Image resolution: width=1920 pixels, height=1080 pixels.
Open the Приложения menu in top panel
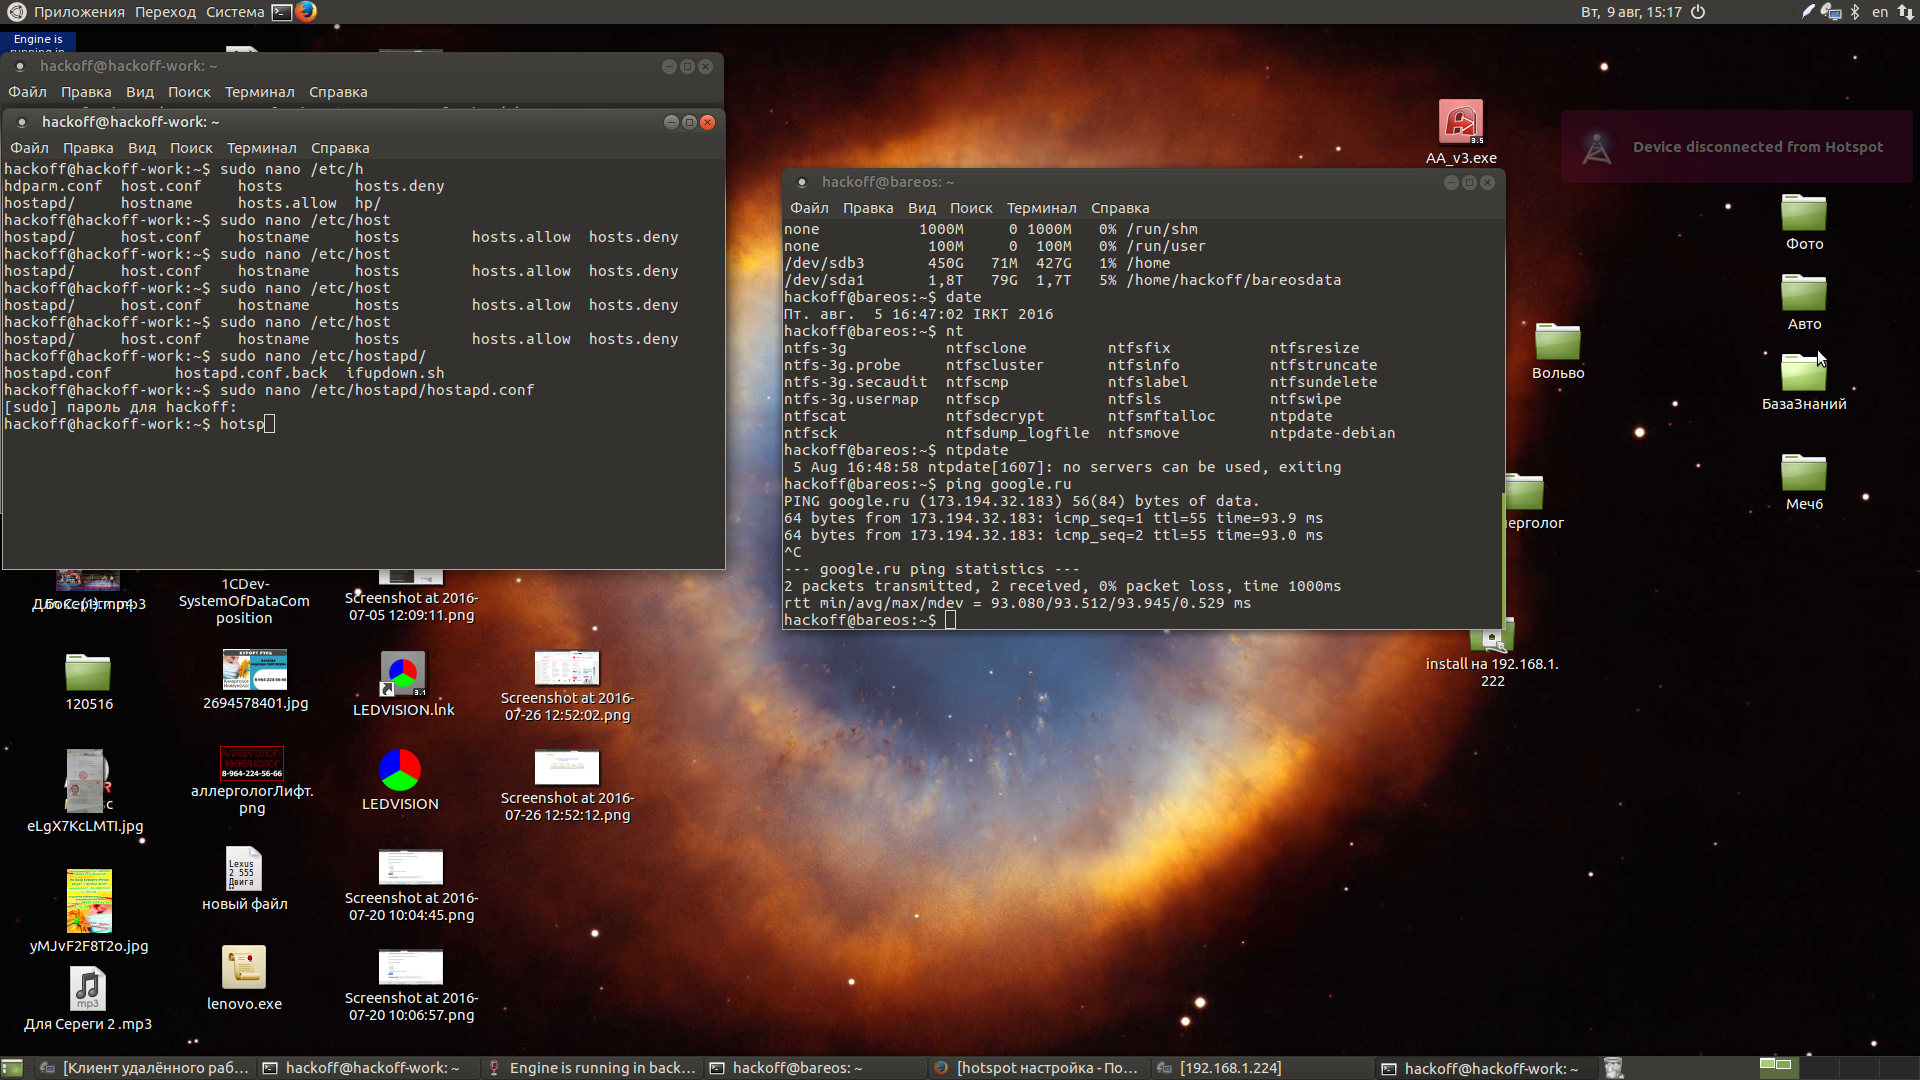78,12
